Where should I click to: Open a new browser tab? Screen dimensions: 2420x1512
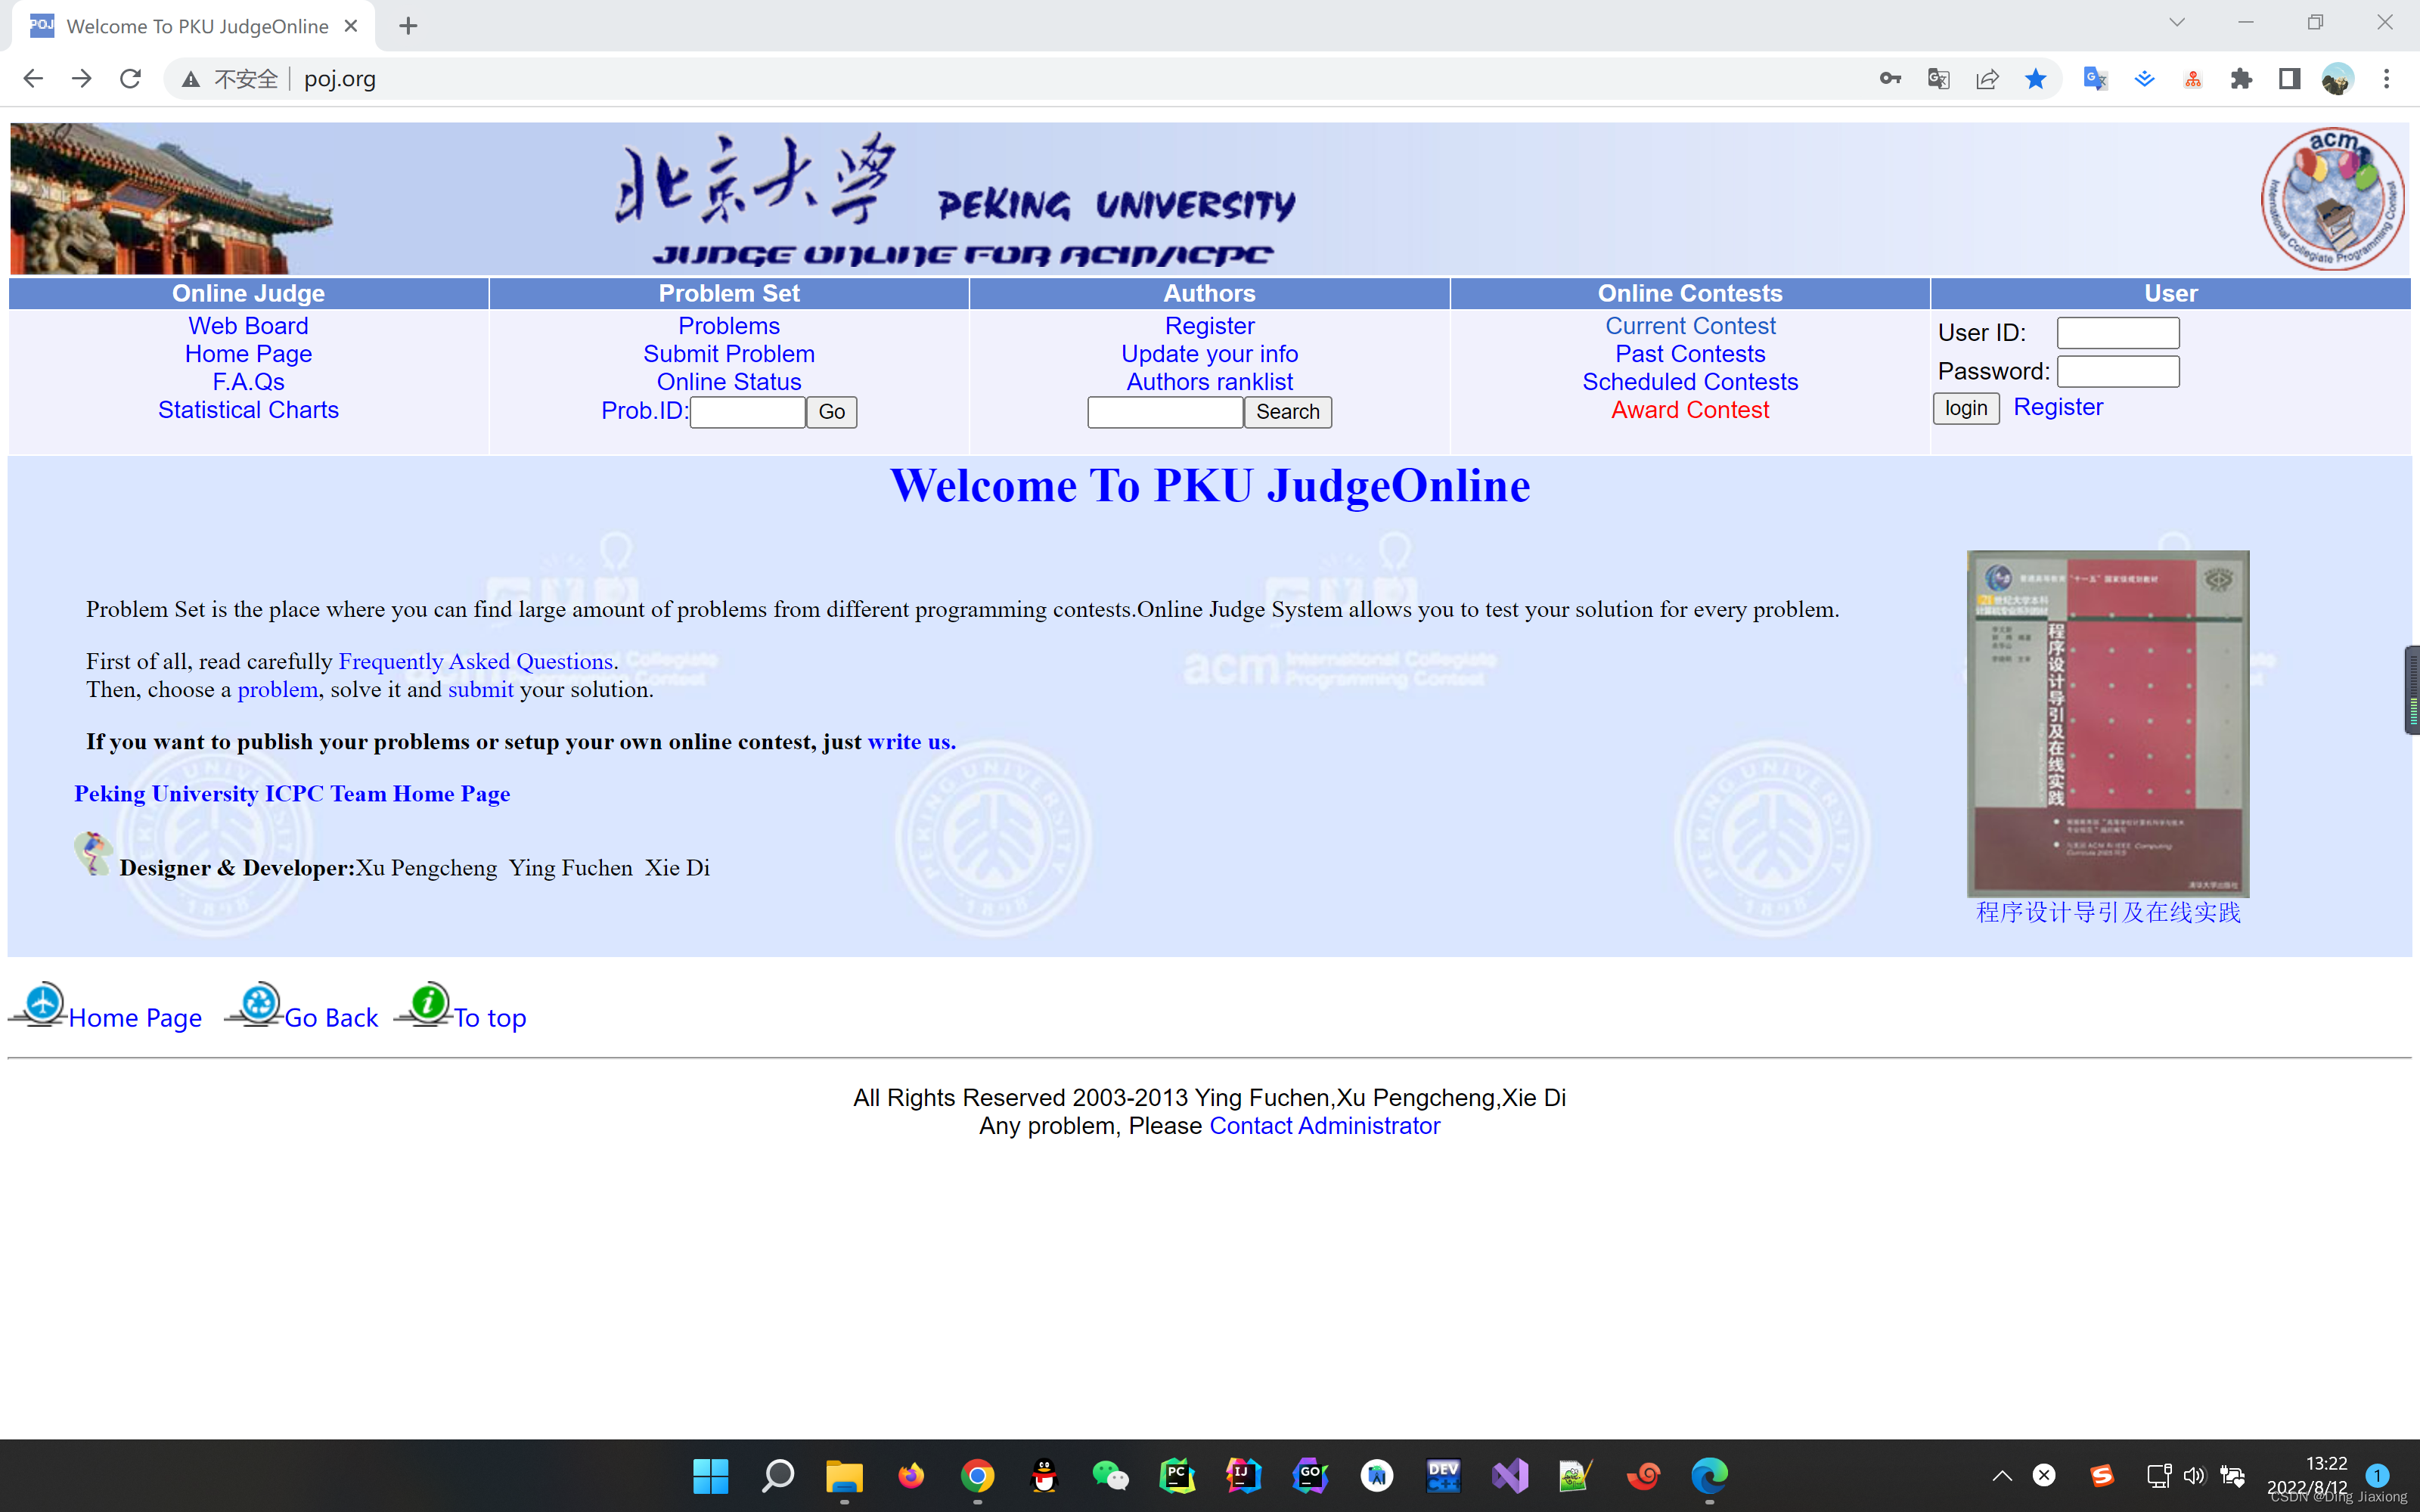click(407, 26)
